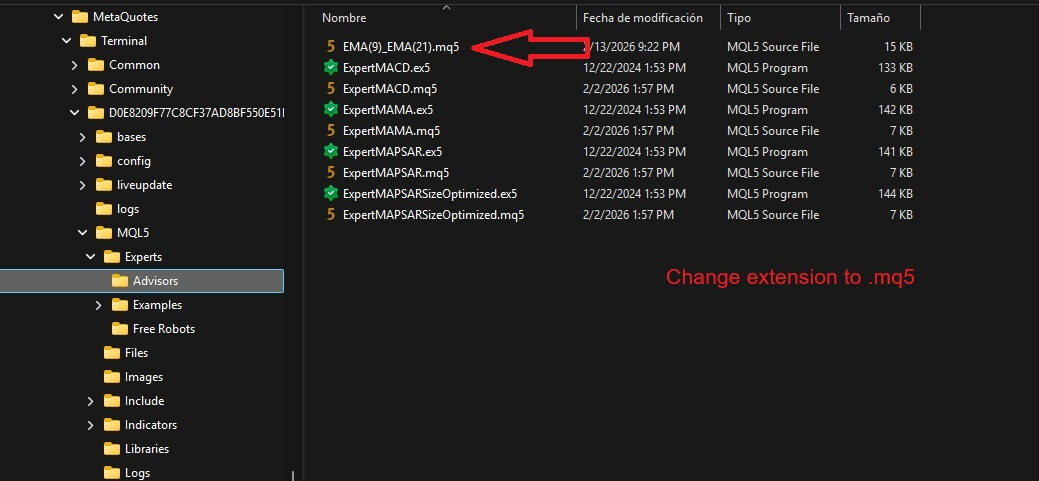Image resolution: width=1039 pixels, height=481 pixels.
Task: Select ExpertMAPSARSizeOptimized.ex5 program icon
Action: coord(330,194)
